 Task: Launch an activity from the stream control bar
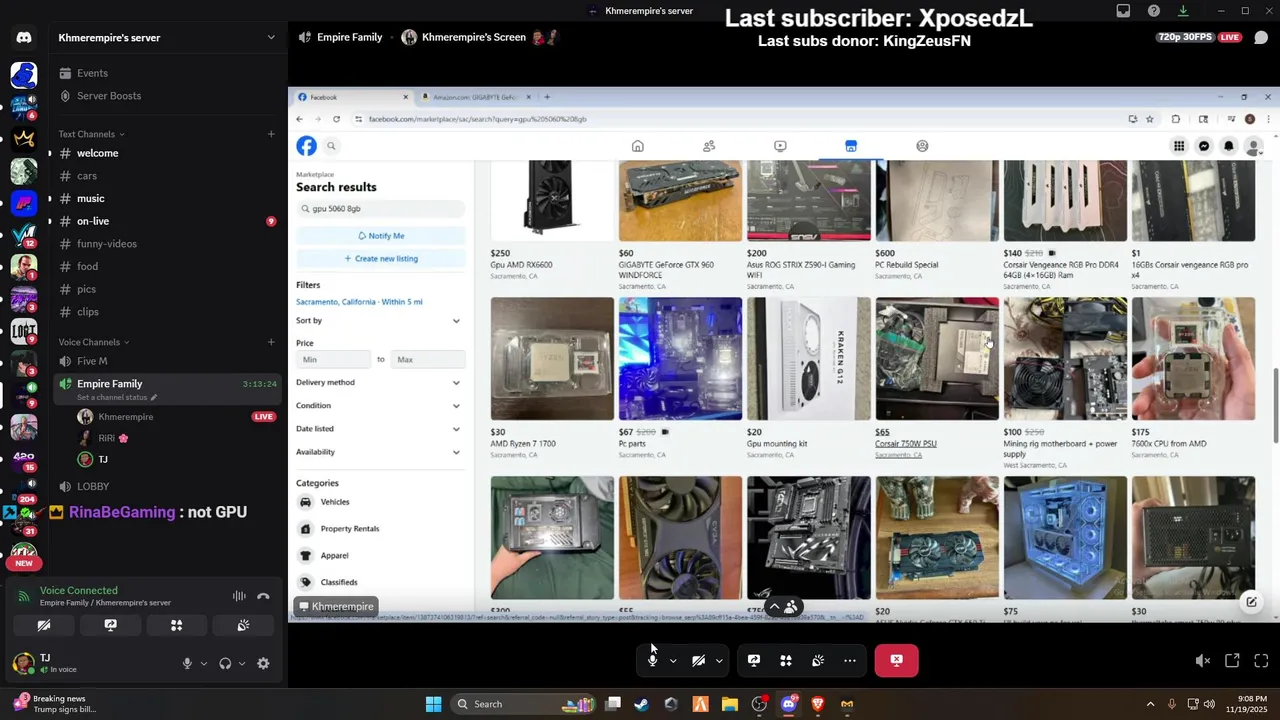click(x=786, y=660)
